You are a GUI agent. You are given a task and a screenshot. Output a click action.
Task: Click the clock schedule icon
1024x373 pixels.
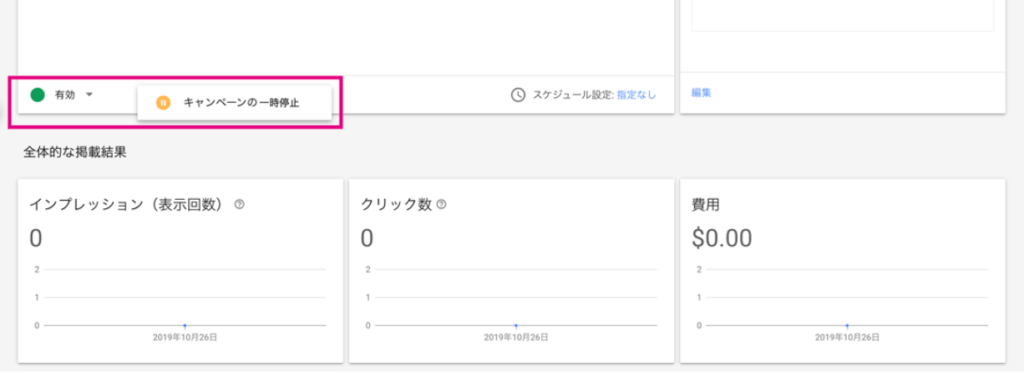518,95
